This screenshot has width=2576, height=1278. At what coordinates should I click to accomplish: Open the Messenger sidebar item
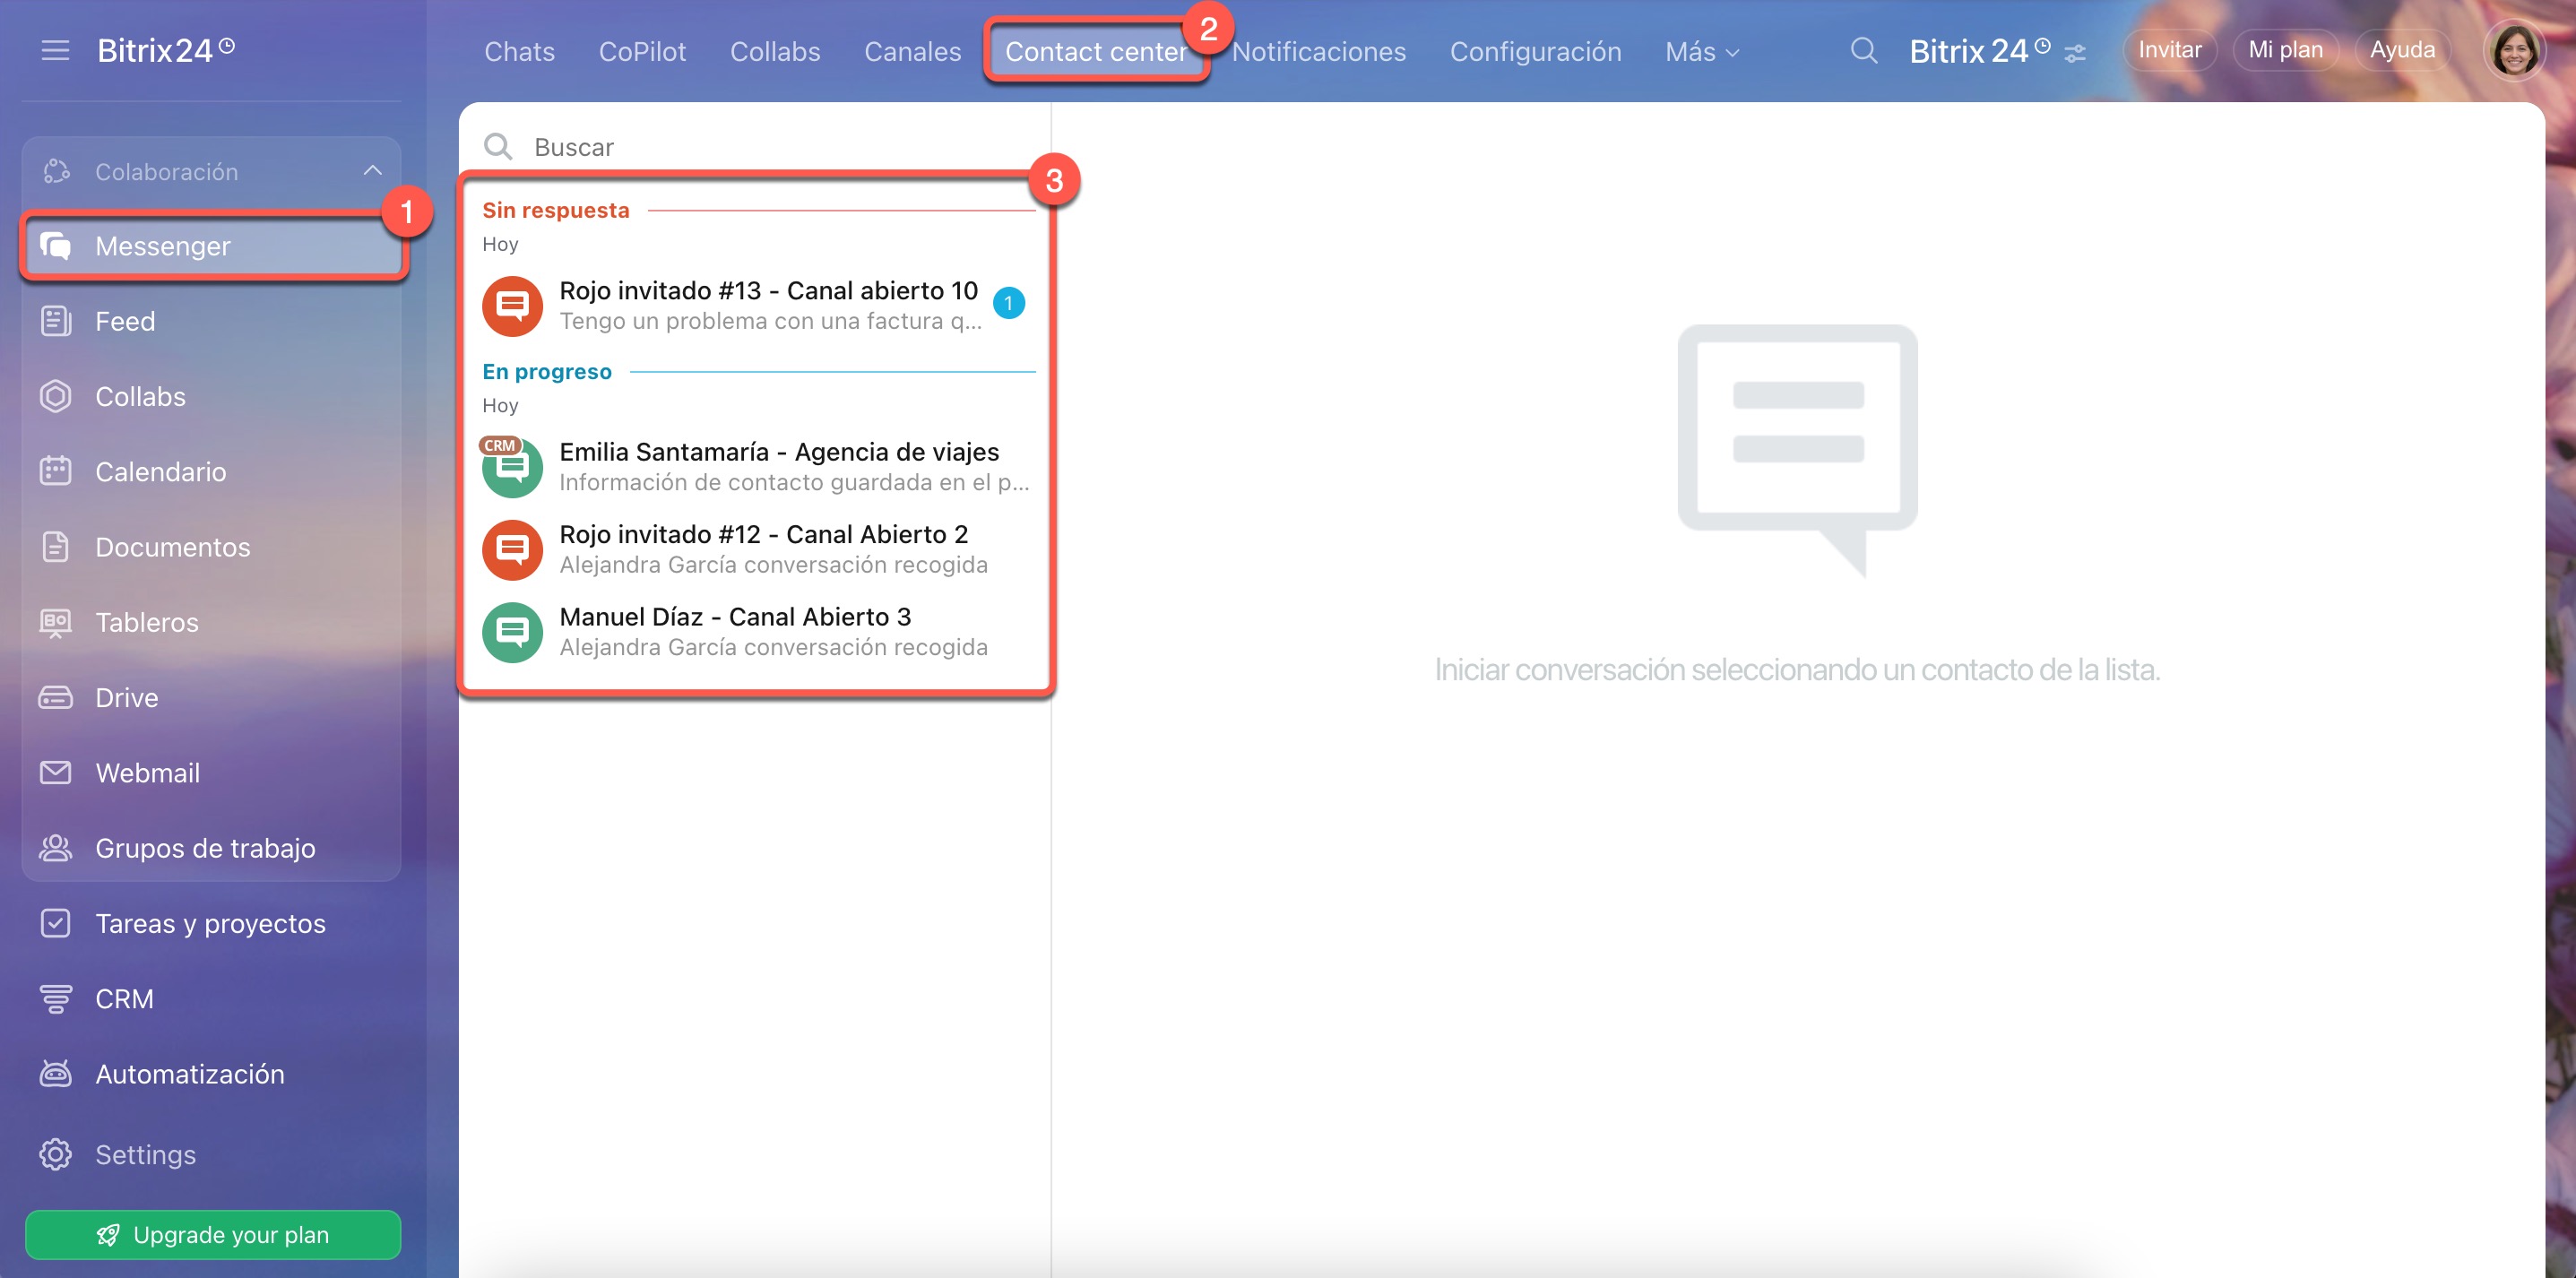point(214,246)
